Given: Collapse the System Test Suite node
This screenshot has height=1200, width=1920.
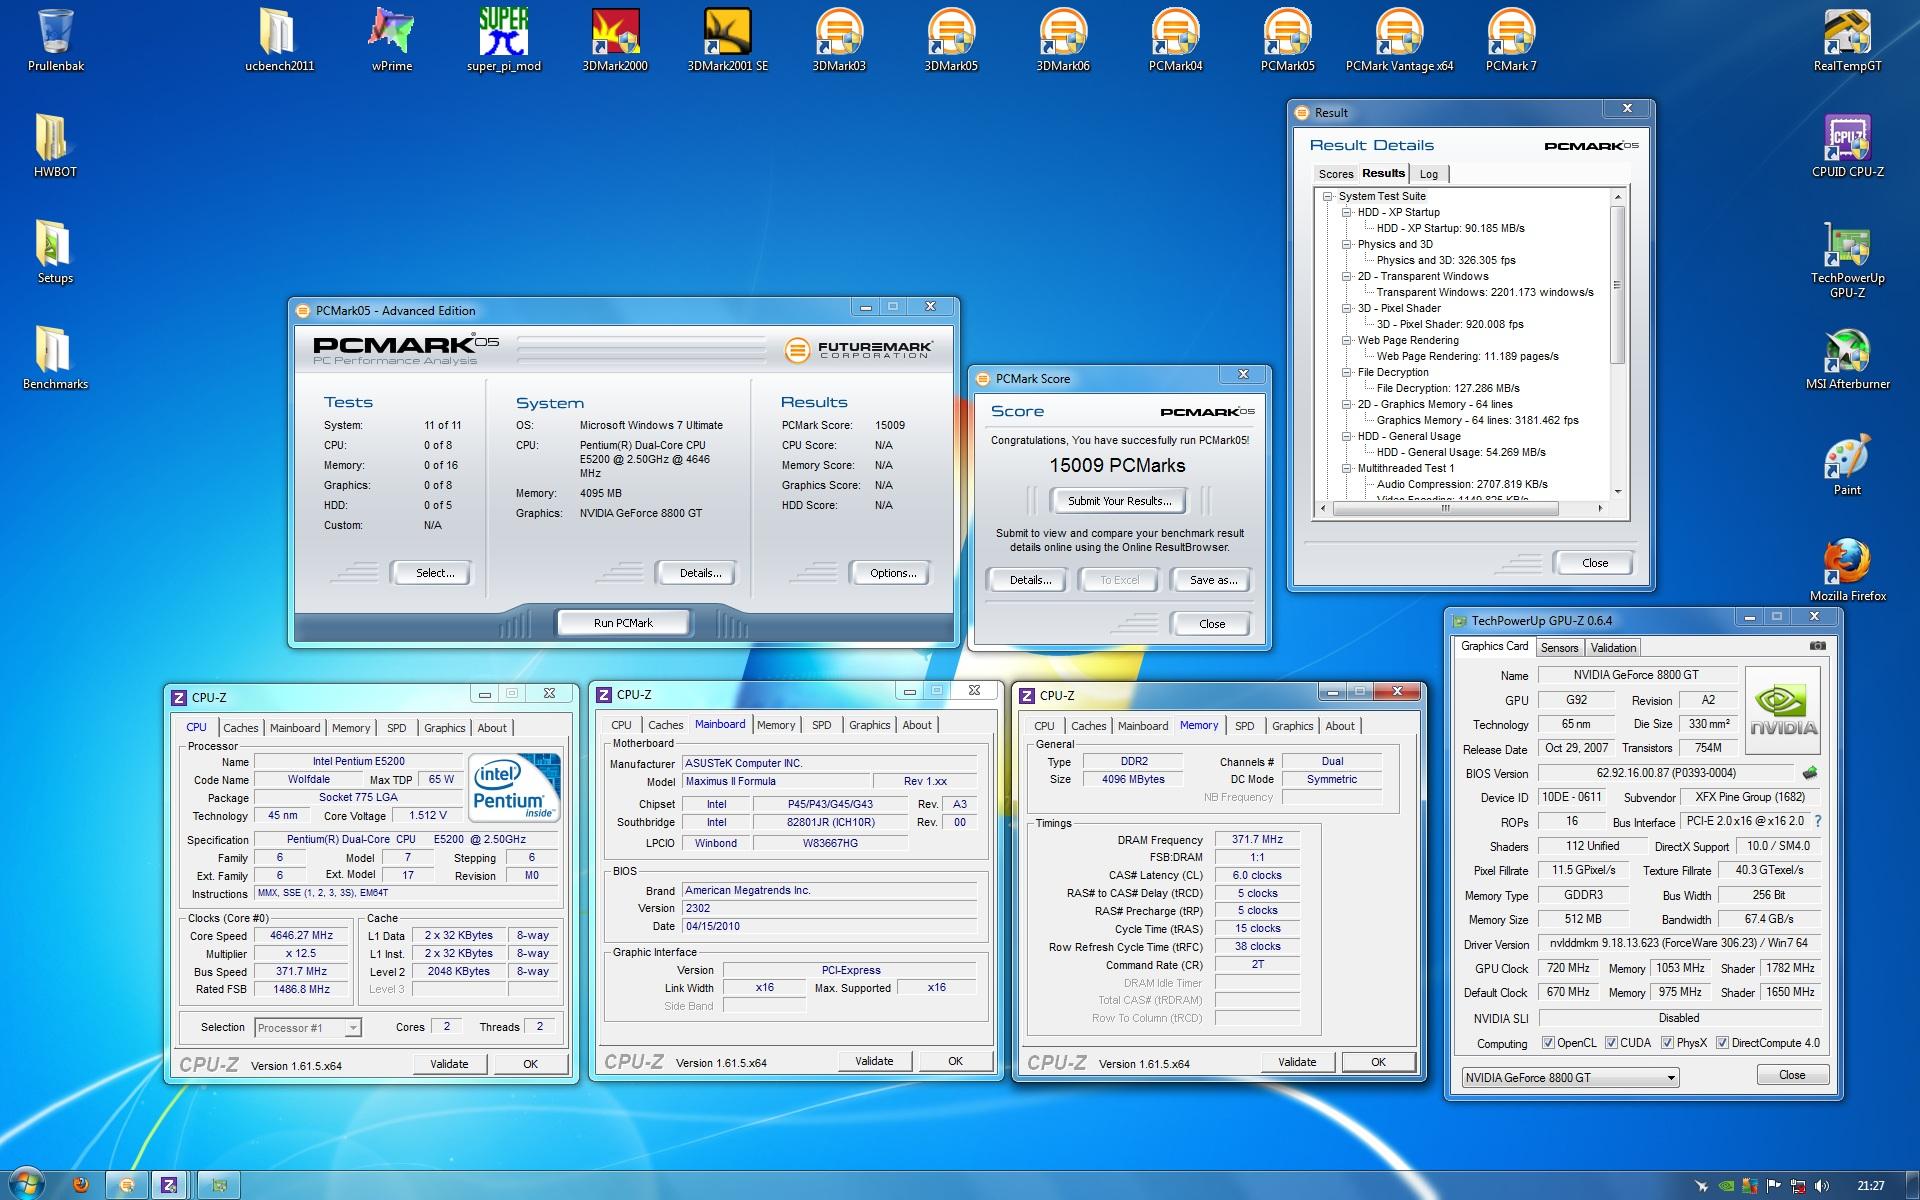Looking at the screenshot, I should (1328, 197).
